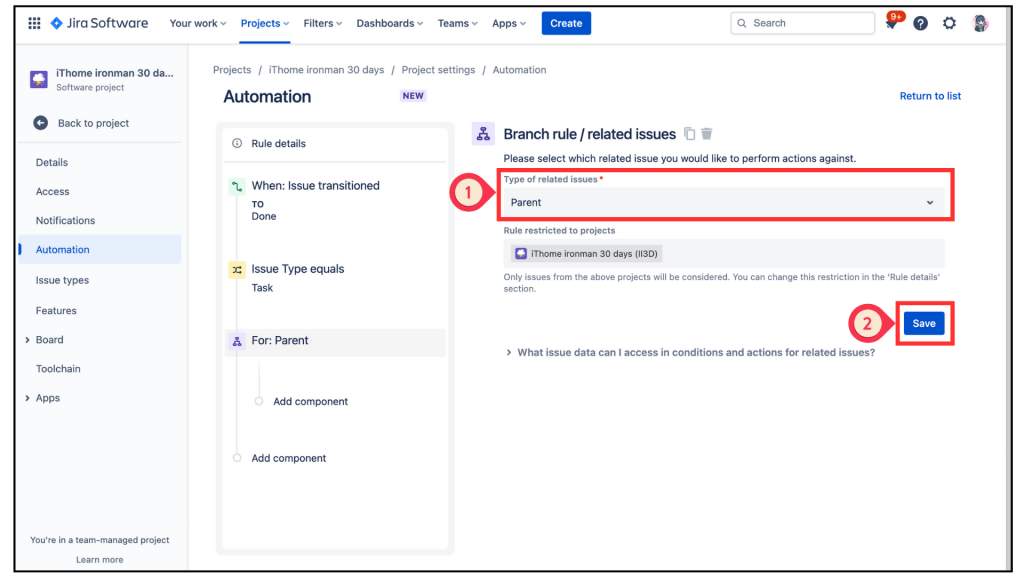Open the Projects dropdown menu
The width and height of the screenshot is (1024, 576).
264,24
